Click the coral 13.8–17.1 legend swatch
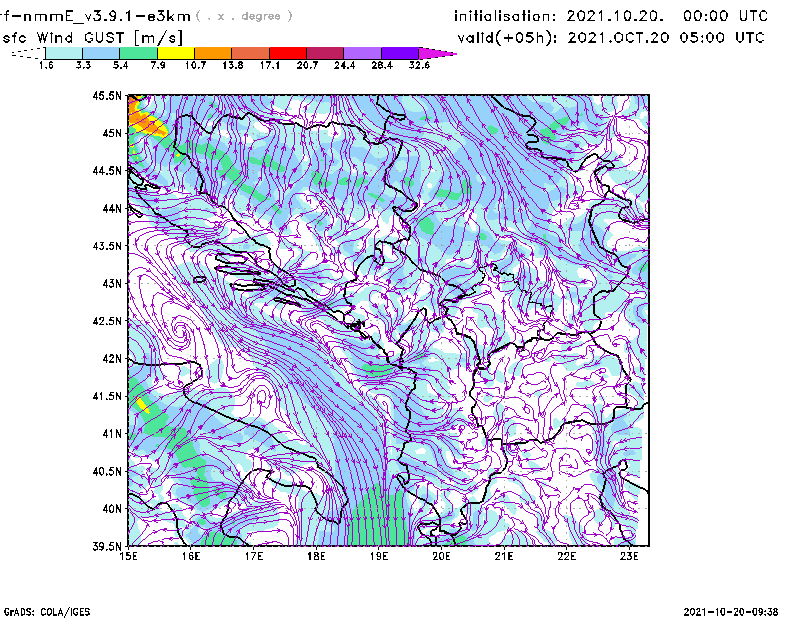The height and width of the screenshot is (618, 800). pos(251,53)
